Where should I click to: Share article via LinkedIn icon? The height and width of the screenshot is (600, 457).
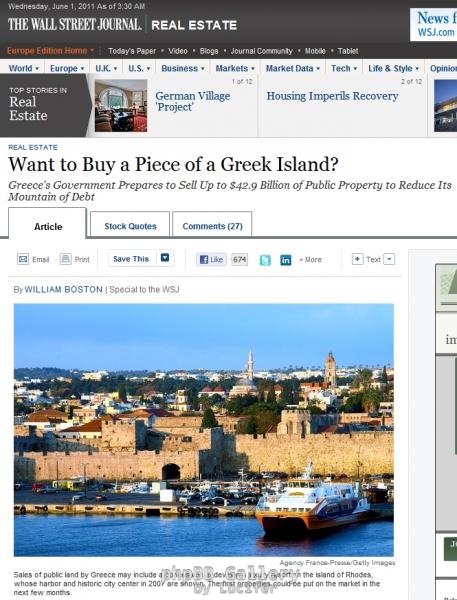tap(286, 260)
